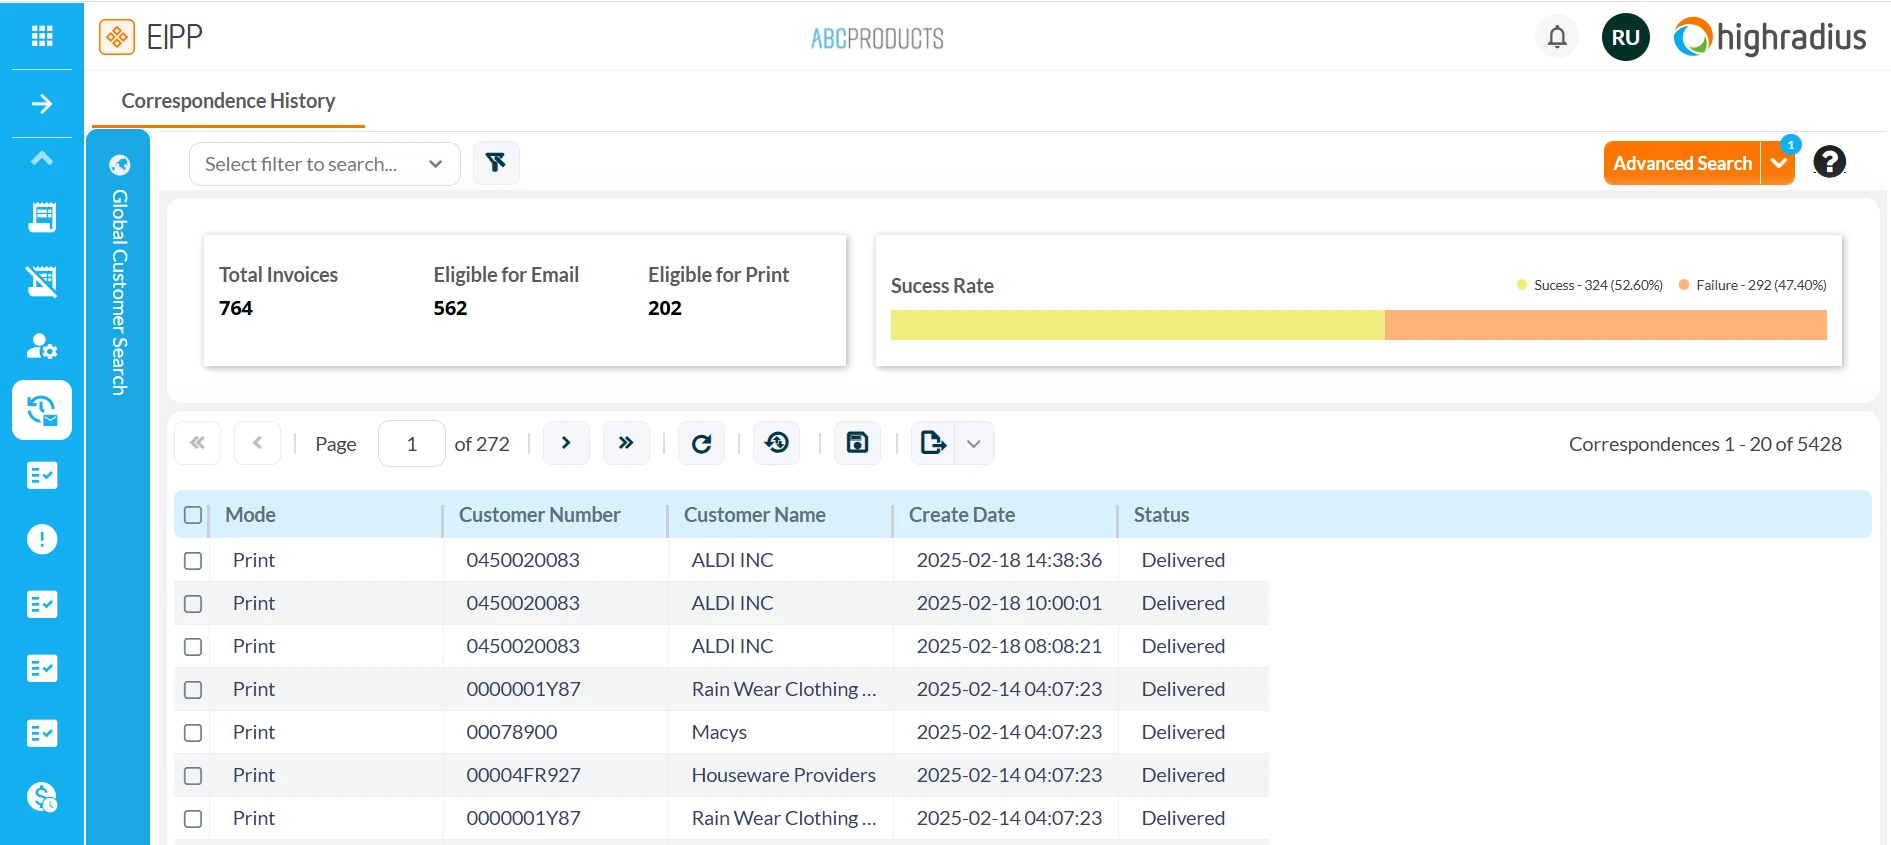Go to the last page
This screenshot has height=845, width=1891.
(x=626, y=443)
